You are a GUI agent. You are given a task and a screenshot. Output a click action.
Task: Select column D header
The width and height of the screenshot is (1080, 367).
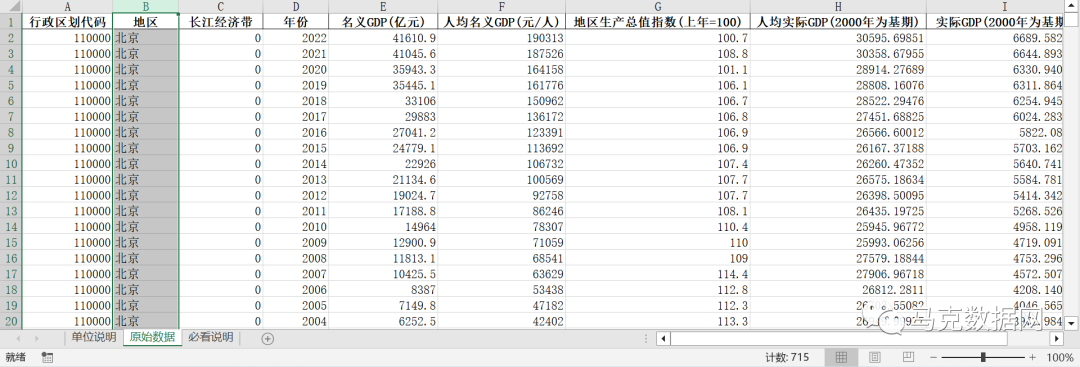pos(295,6)
